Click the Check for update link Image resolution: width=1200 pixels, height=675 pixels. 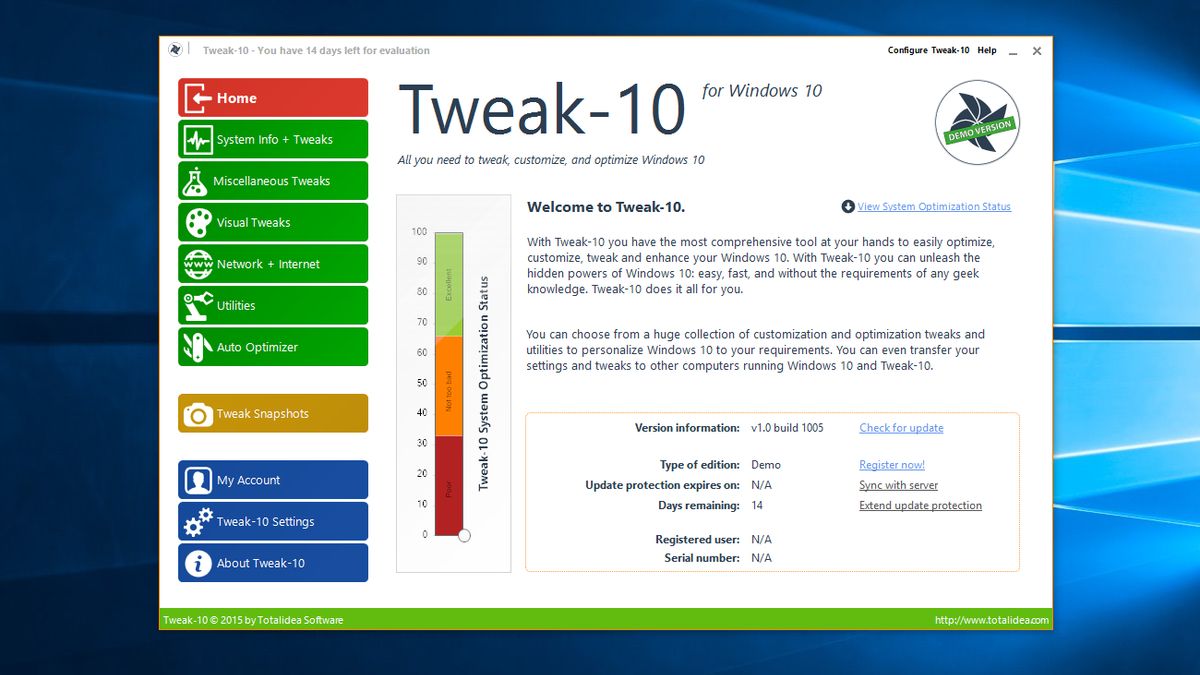(901, 428)
